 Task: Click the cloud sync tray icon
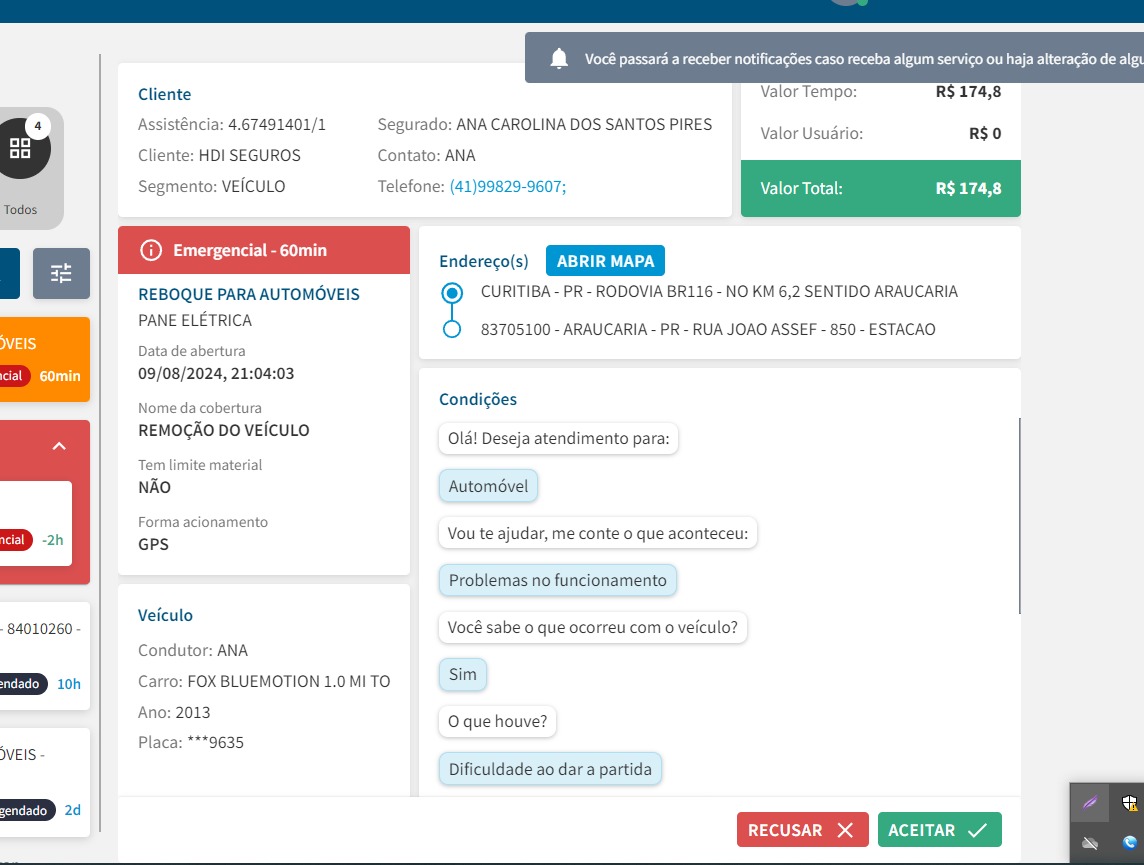click(1090, 843)
